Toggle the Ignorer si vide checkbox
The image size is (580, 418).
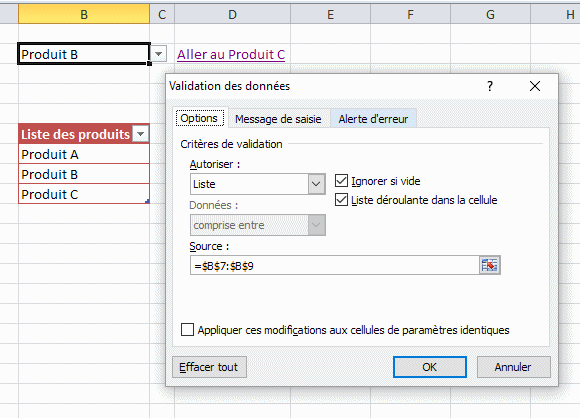click(341, 181)
